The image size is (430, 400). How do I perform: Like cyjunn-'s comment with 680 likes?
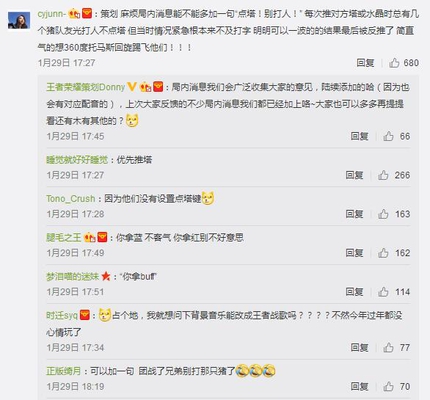click(394, 63)
